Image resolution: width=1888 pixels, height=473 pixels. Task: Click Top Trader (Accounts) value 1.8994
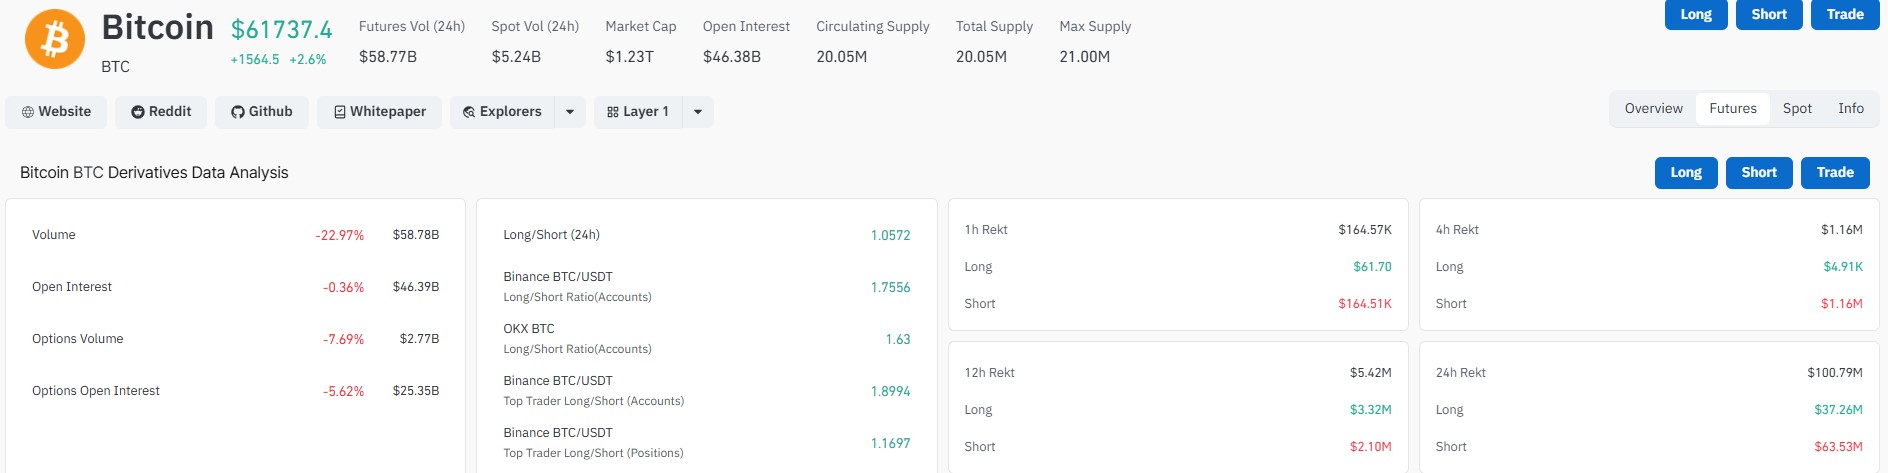890,391
